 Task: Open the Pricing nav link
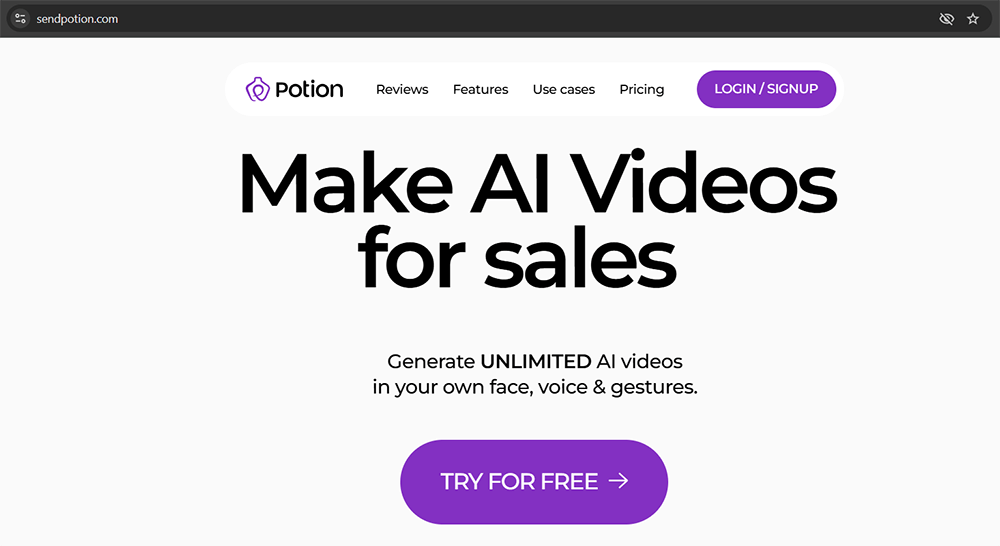coord(642,89)
